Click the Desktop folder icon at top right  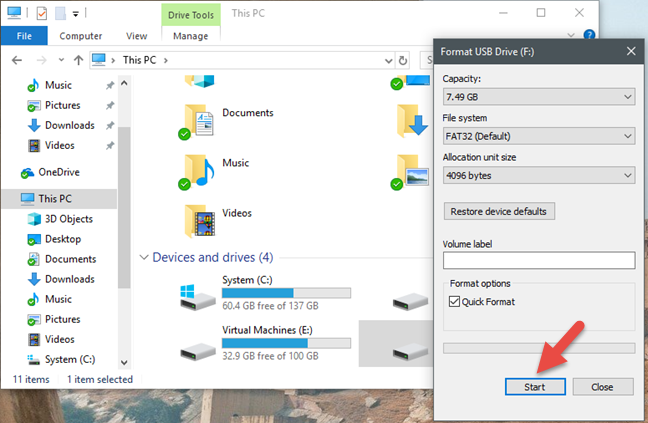click(x=412, y=82)
